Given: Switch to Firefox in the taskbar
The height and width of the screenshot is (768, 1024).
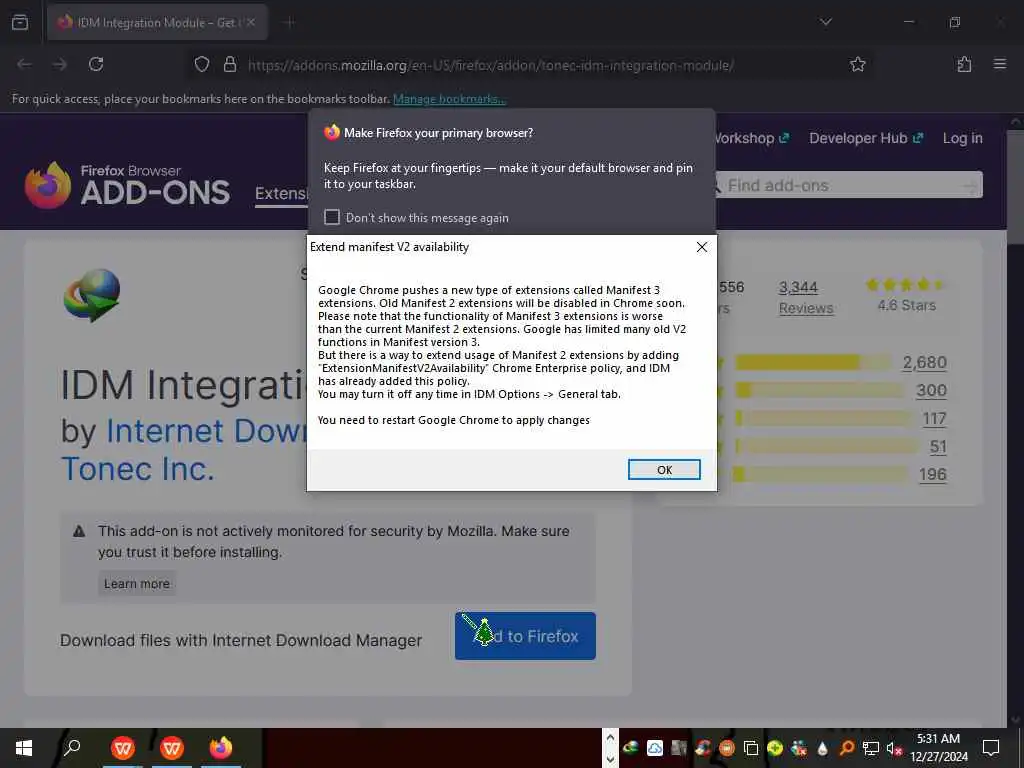Looking at the screenshot, I should point(221,748).
